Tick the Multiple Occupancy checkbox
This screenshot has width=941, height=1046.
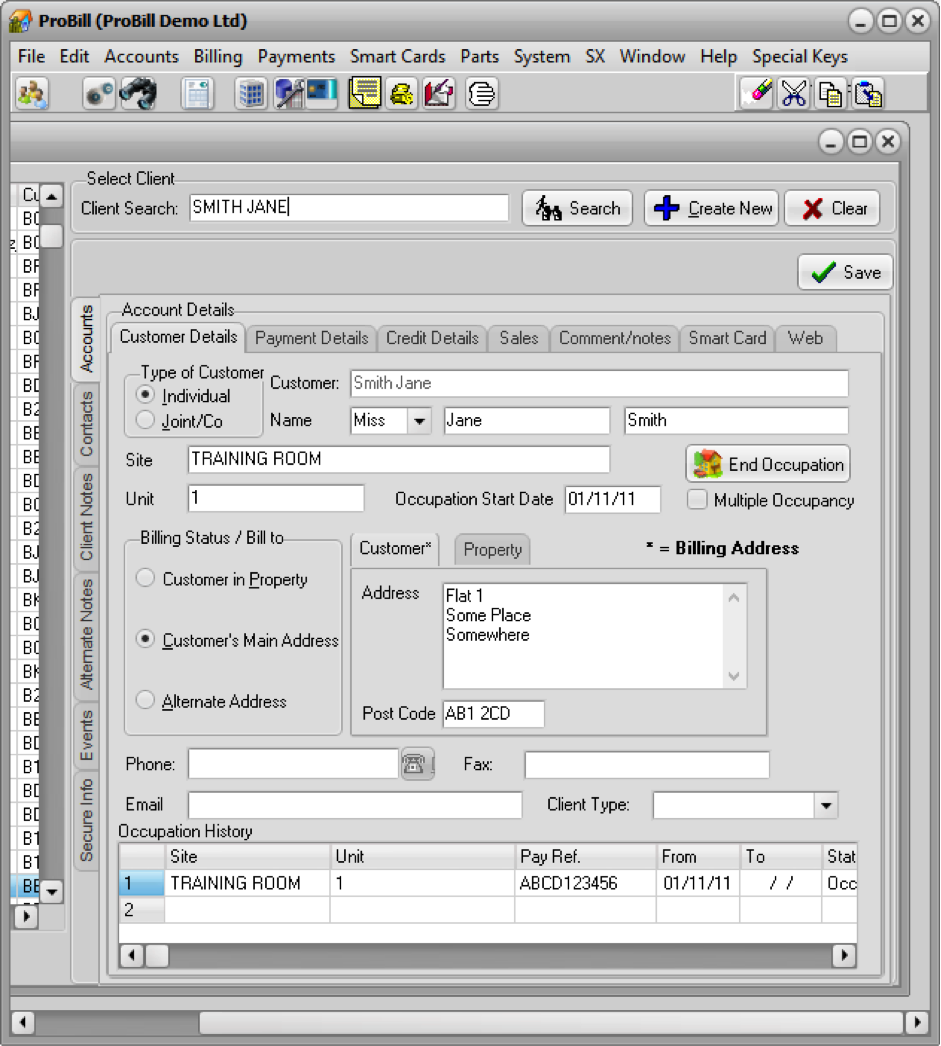(x=697, y=500)
